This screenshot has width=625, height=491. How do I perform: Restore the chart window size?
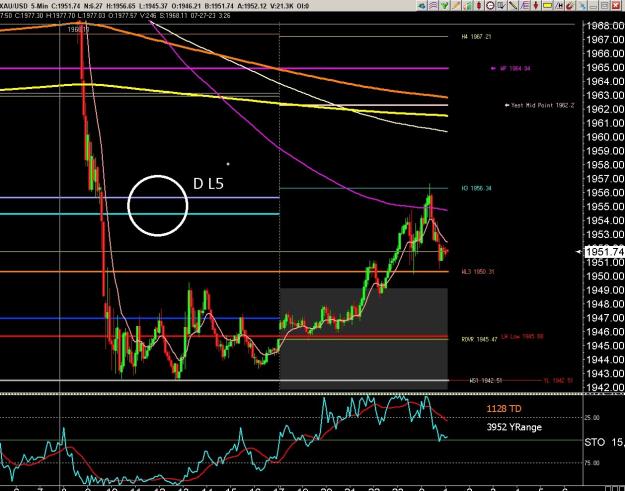604,6
